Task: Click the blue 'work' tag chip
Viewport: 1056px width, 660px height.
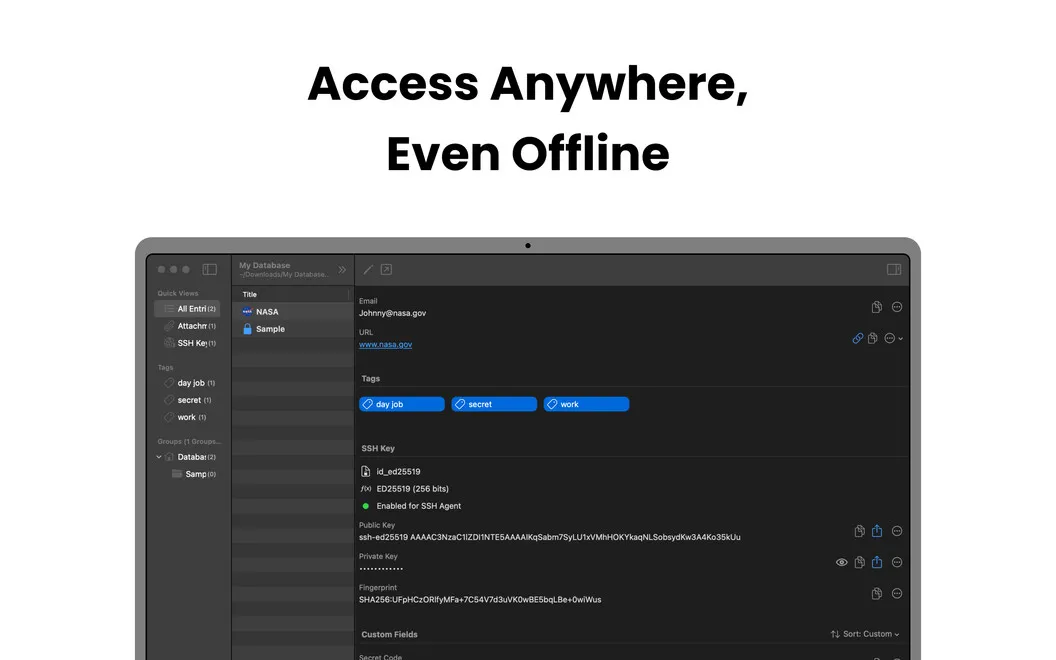Action: pos(586,404)
